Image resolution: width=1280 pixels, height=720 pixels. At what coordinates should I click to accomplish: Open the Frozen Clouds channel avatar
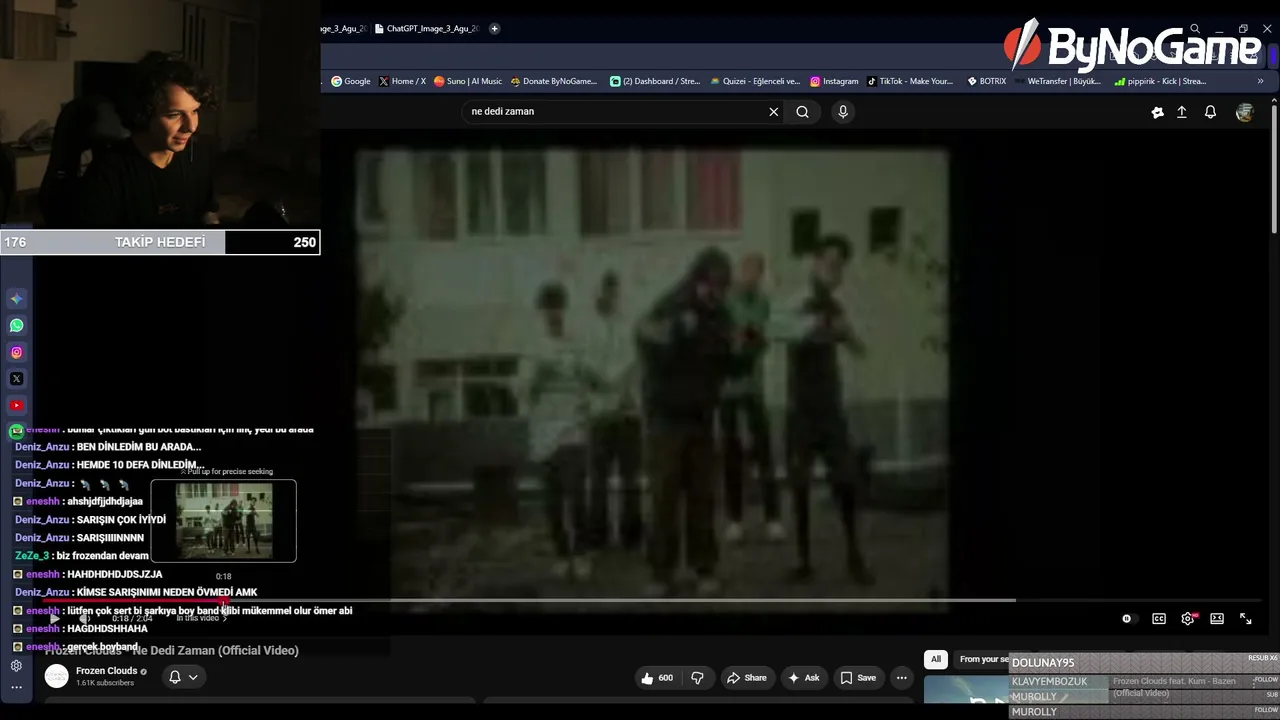[x=57, y=677]
